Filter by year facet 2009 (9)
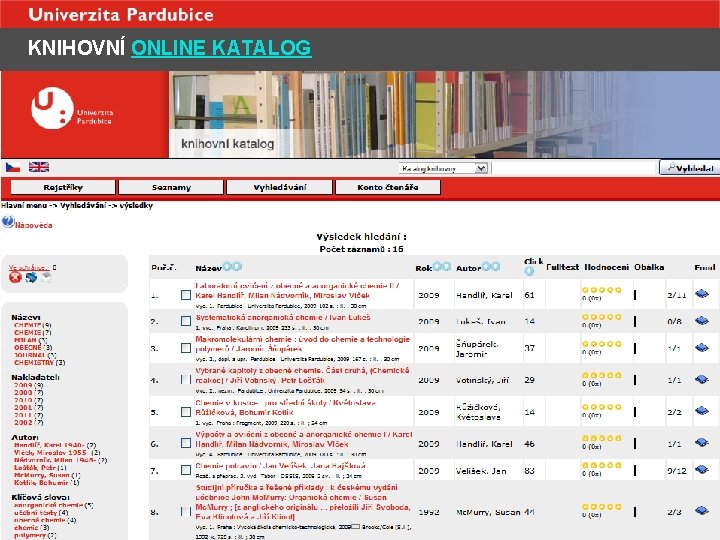This screenshot has width=720, height=540. point(28,385)
